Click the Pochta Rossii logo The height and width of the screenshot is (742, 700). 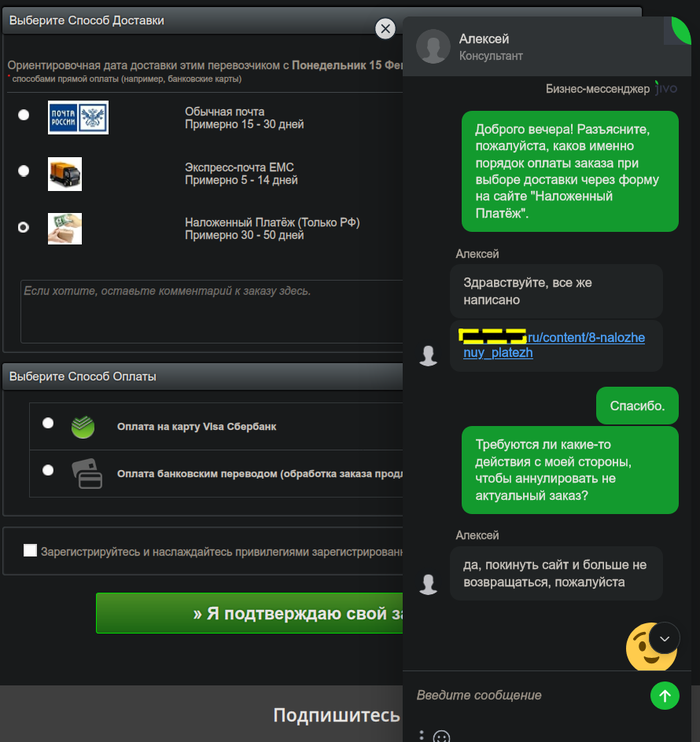coord(78,117)
